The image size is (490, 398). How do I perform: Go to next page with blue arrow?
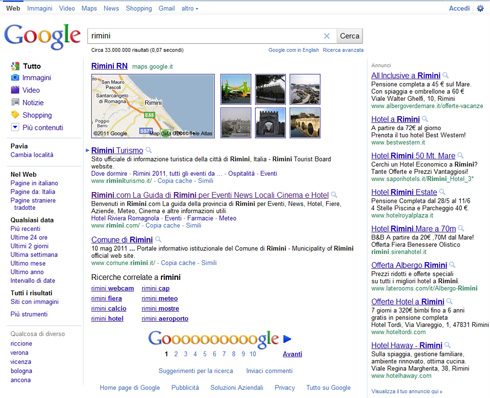(287, 339)
